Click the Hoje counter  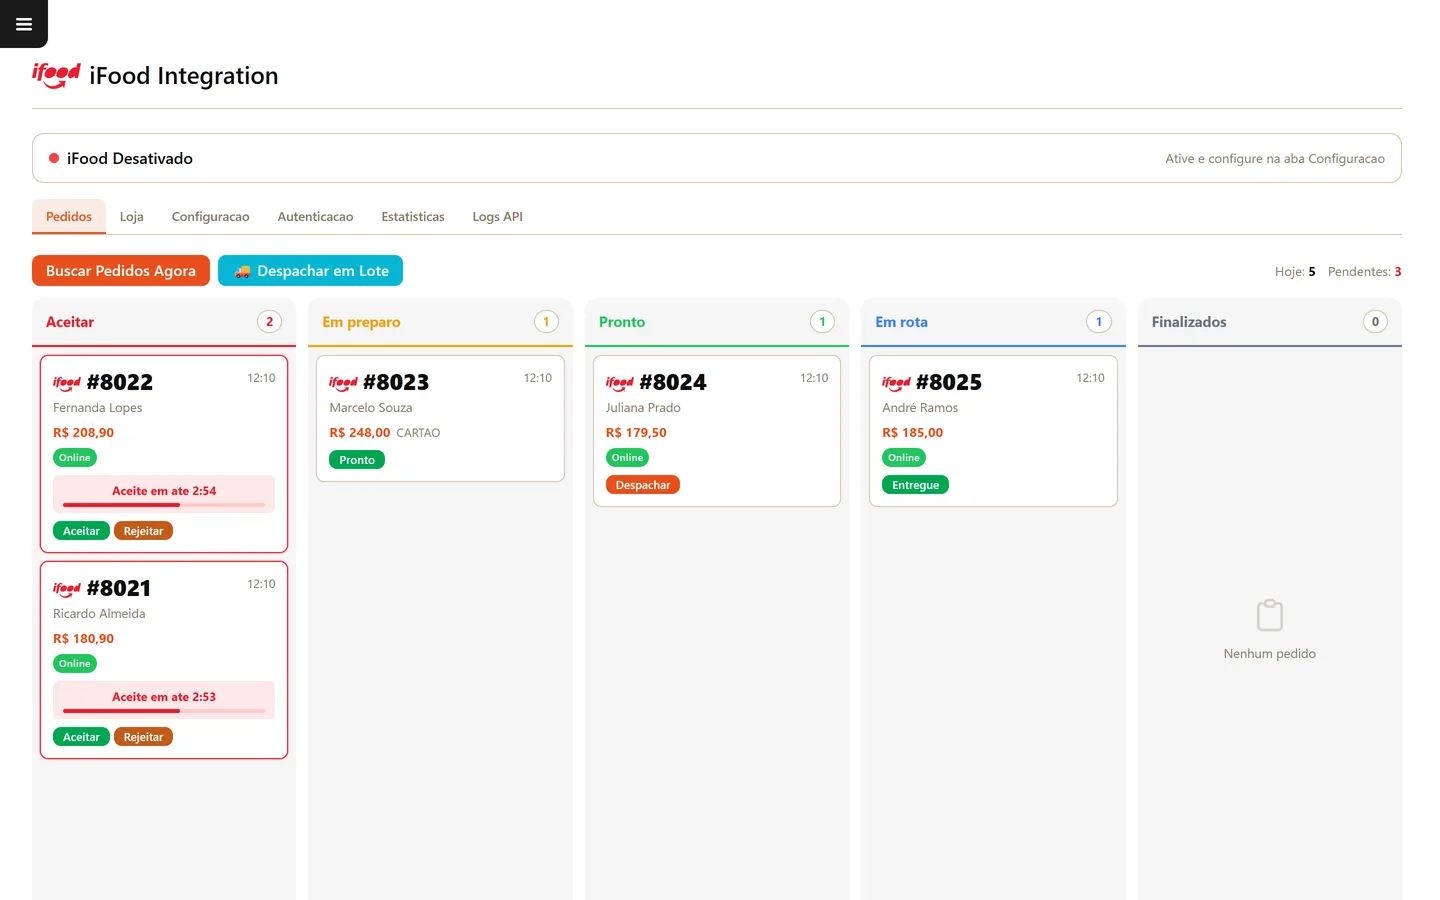(x=1295, y=272)
